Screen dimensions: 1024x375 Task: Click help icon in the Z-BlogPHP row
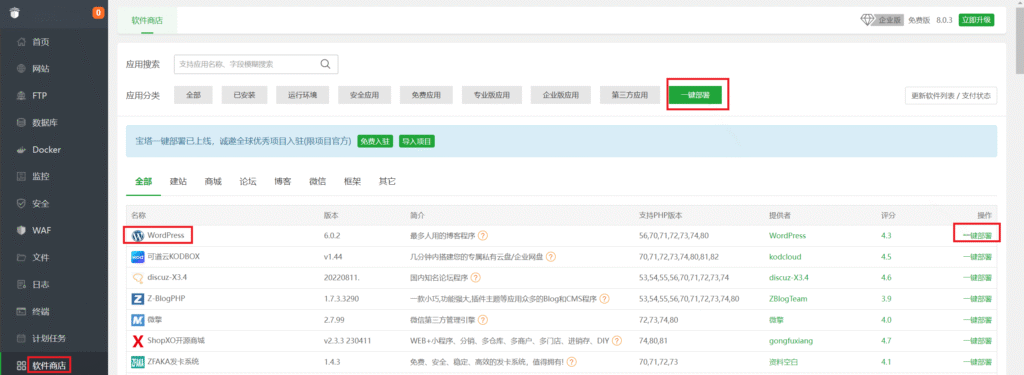(x=604, y=299)
